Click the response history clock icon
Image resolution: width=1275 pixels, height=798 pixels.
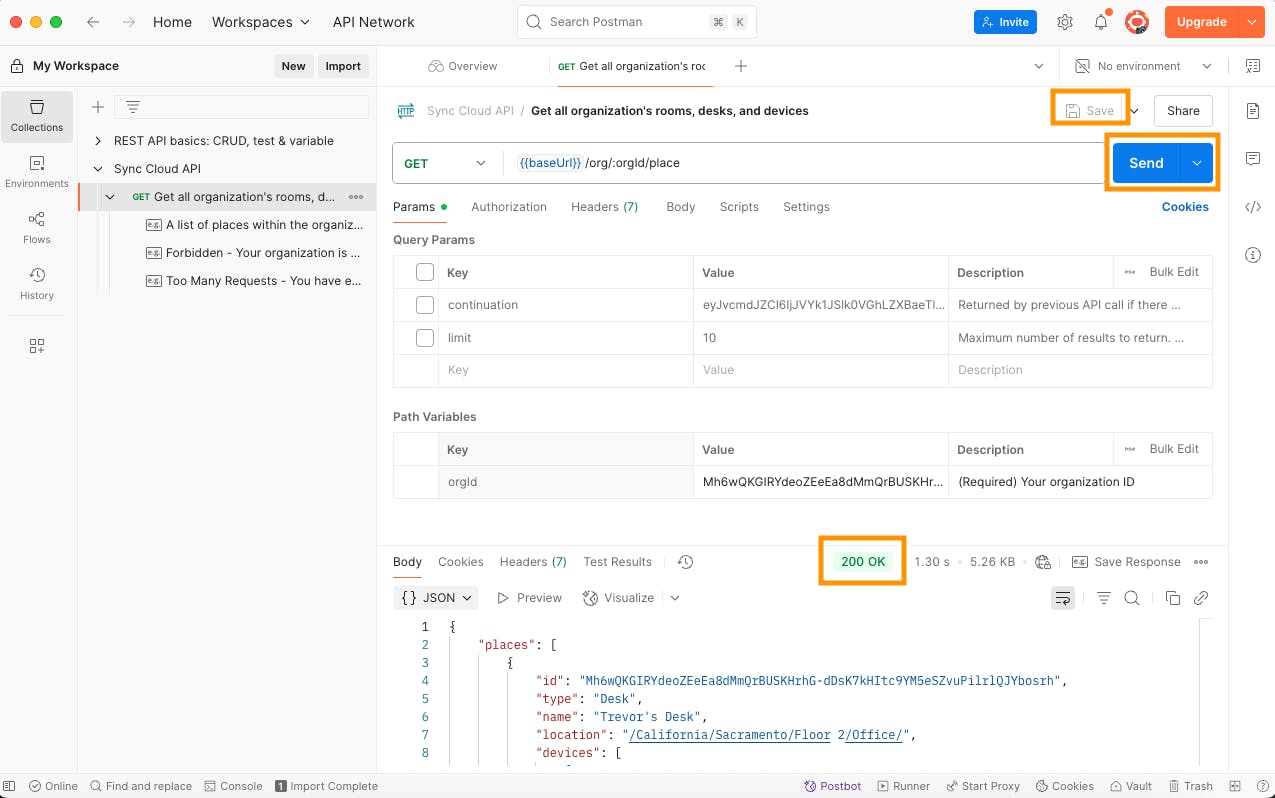685,562
